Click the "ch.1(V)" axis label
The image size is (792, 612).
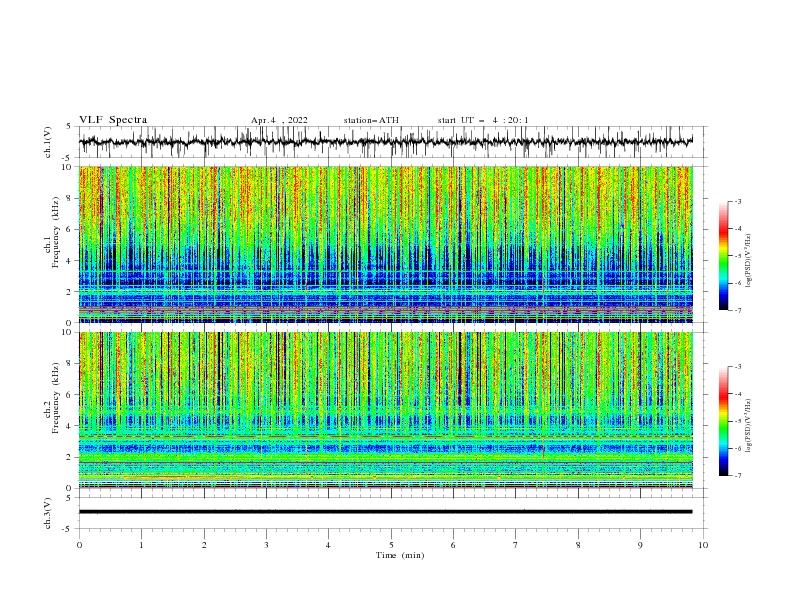point(48,142)
